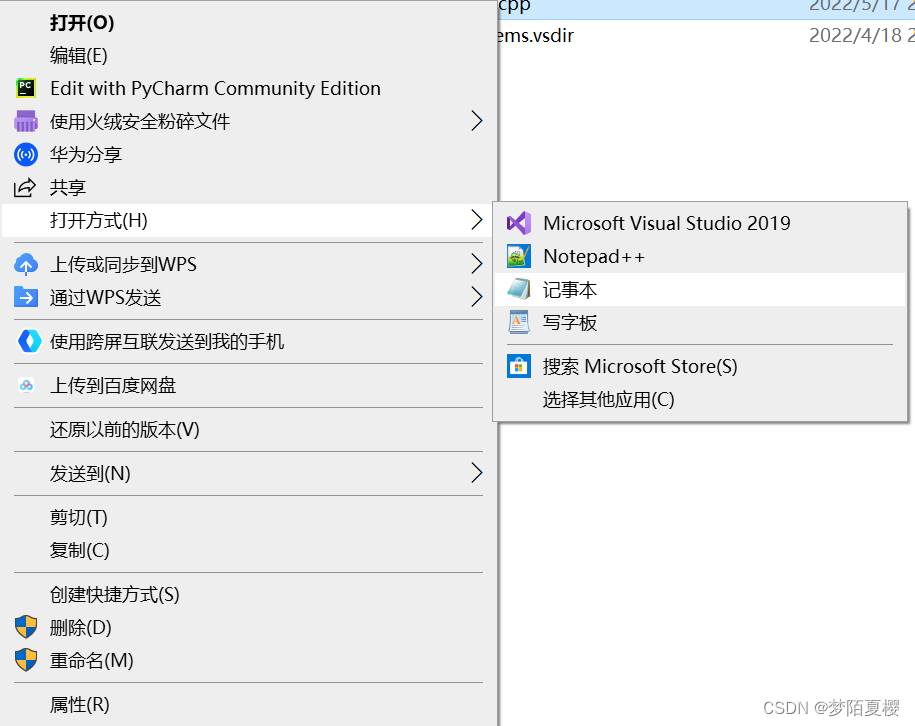Expand the 使用火绒安全粉碎文件 submenu

tap(477, 121)
